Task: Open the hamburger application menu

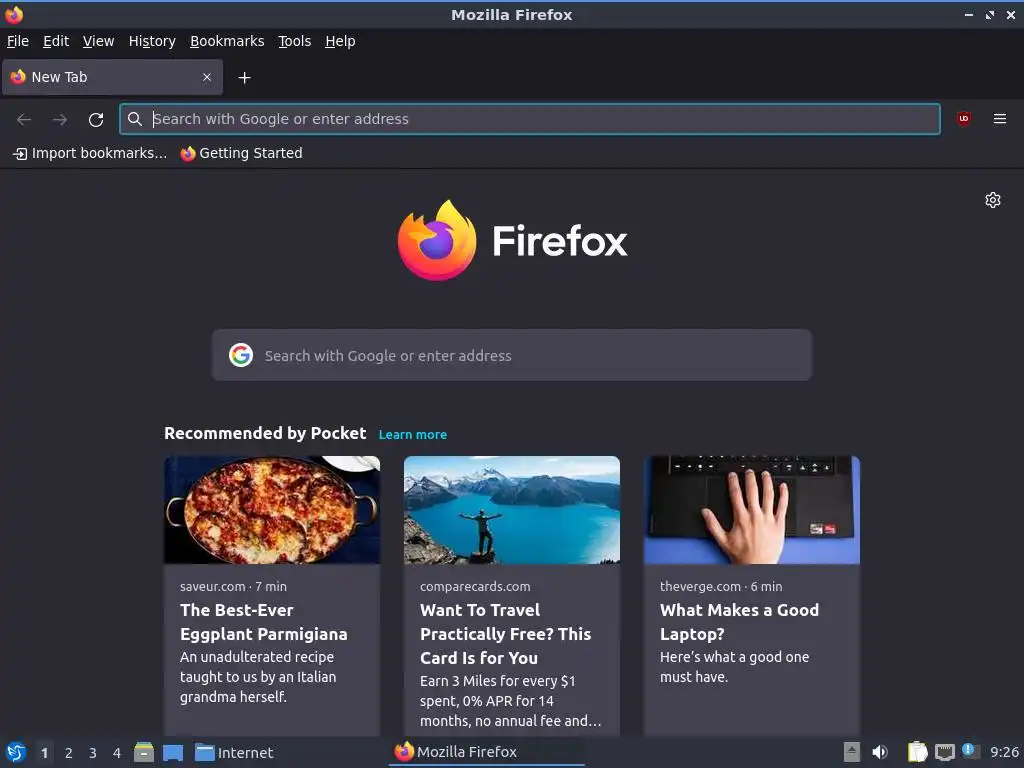Action: 1000,119
